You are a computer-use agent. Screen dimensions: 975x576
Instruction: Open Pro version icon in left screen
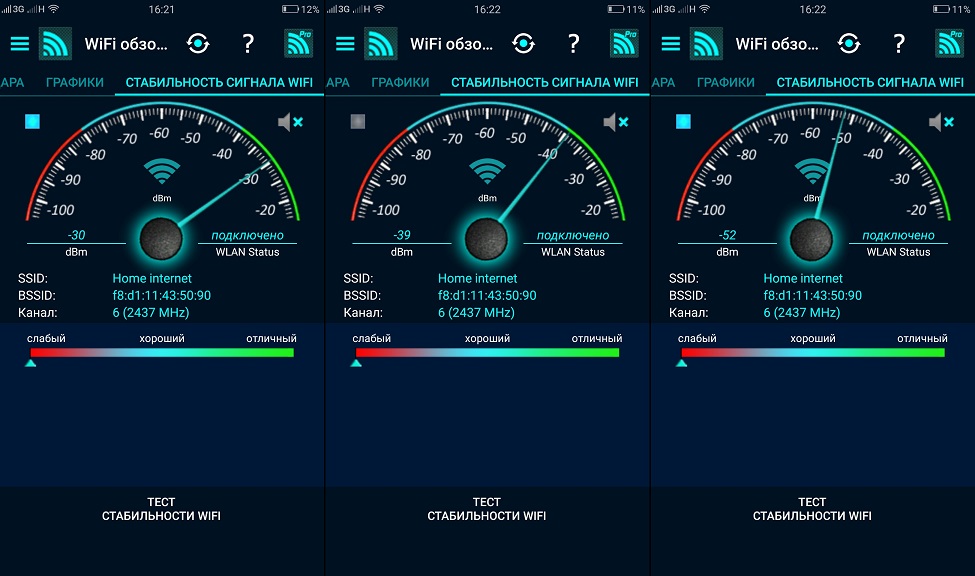(x=298, y=44)
